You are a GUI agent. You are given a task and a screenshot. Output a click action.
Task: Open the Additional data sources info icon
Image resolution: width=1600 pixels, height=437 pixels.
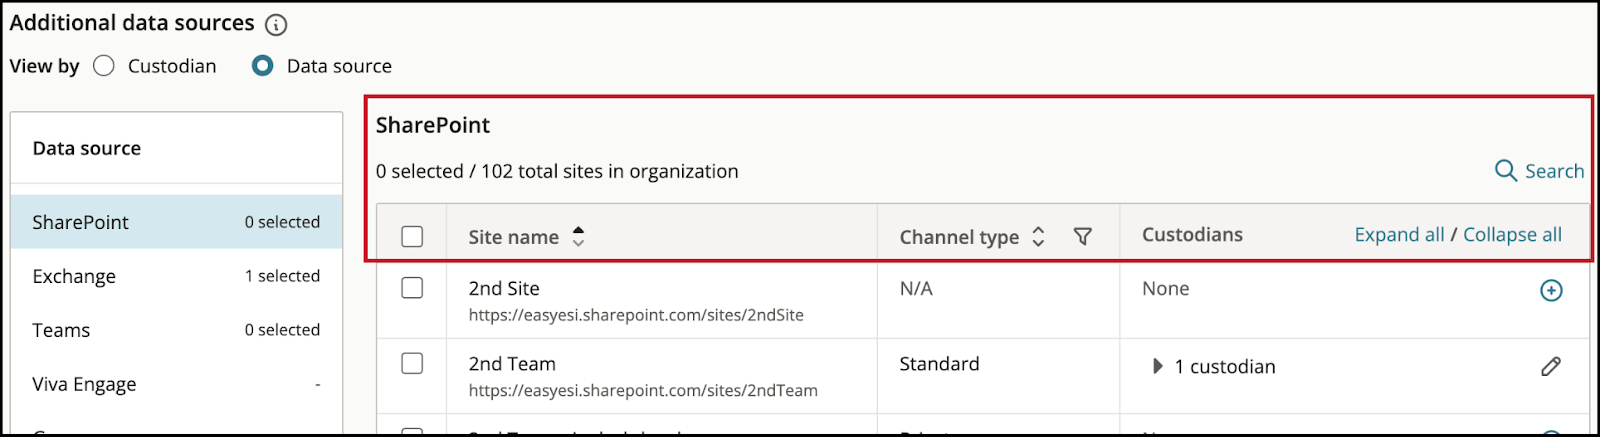[x=276, y=25]
